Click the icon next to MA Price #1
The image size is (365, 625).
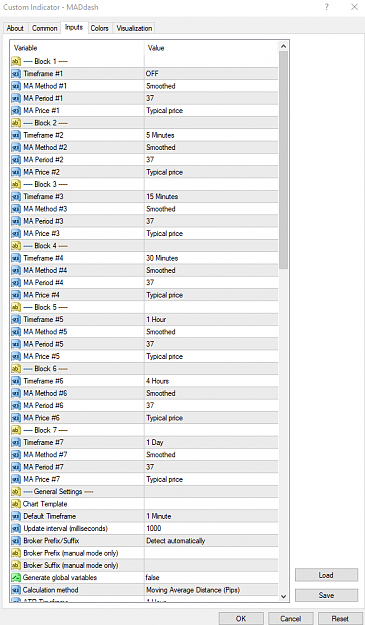pos(16,110)
